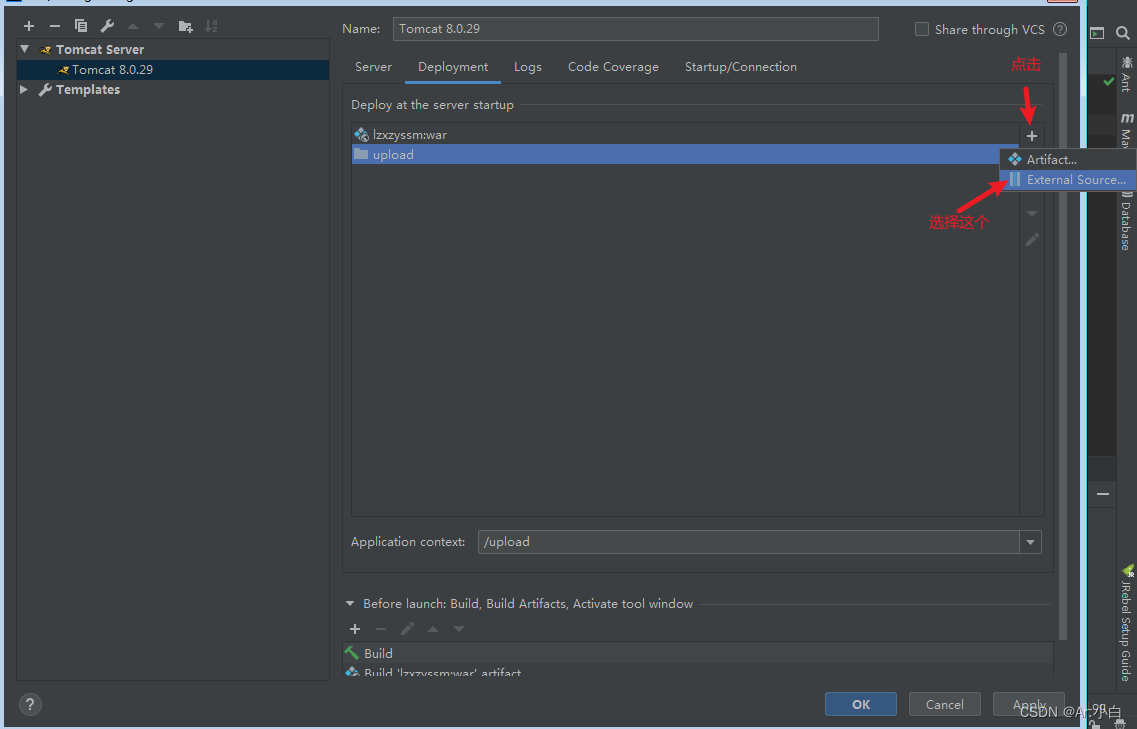Sort configurations alphabetically
The height and width of the screenshot is (729, 1137).
point(211,26)
